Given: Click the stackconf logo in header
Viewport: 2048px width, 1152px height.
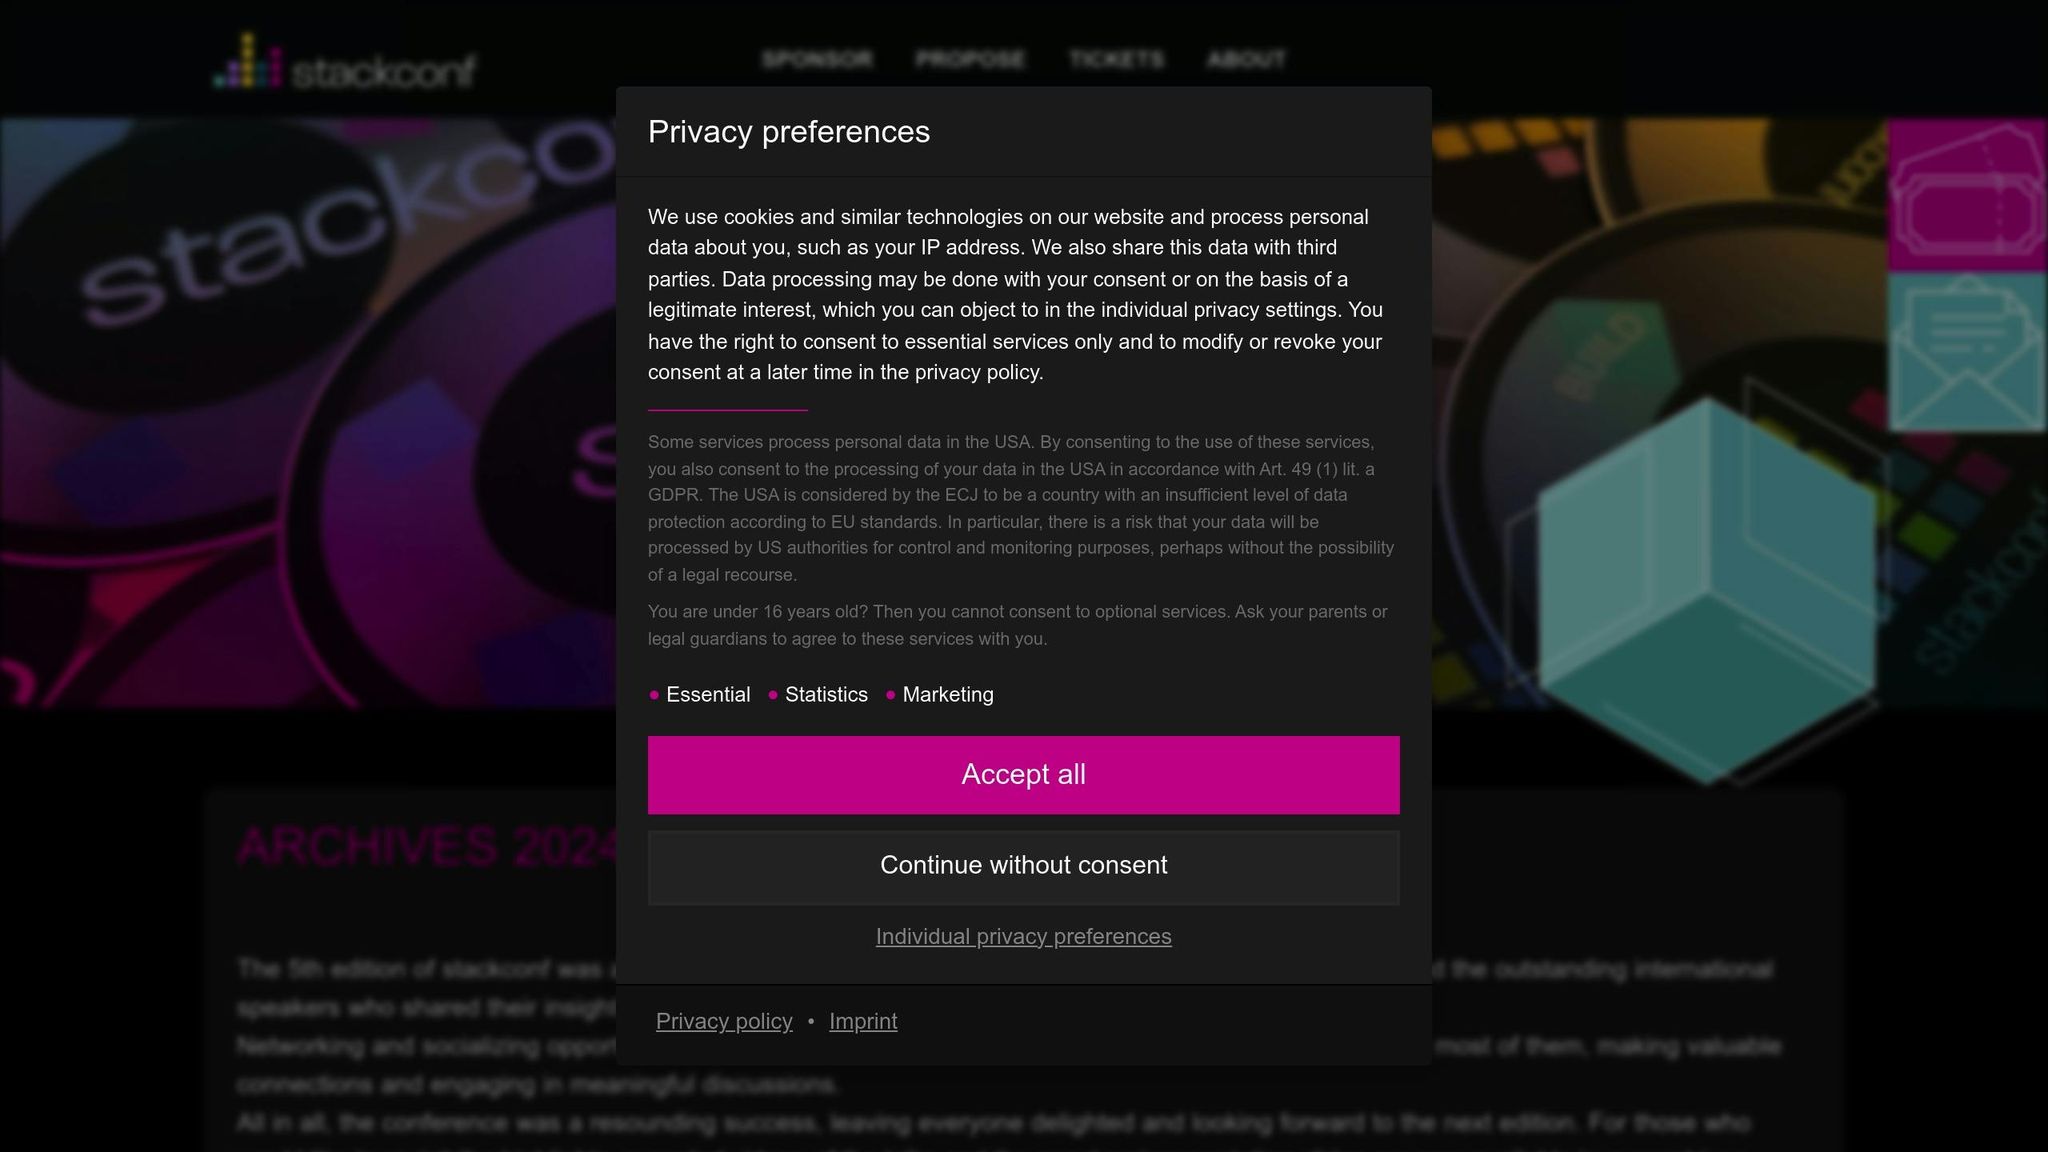Looking at the screenshot, I should pos(345,64).
